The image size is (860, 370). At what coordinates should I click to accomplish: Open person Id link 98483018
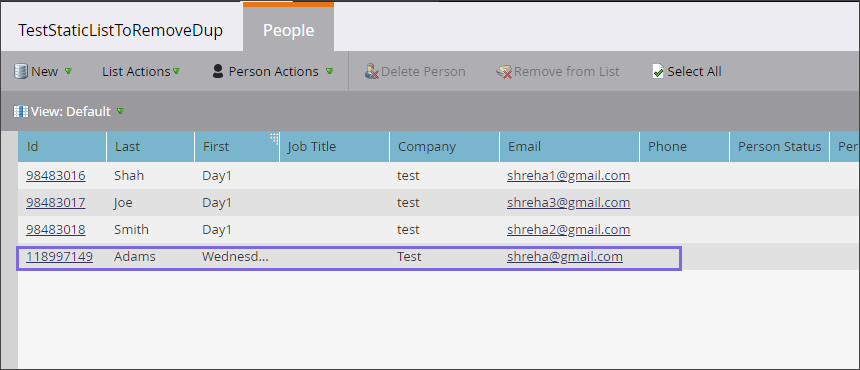55,230
